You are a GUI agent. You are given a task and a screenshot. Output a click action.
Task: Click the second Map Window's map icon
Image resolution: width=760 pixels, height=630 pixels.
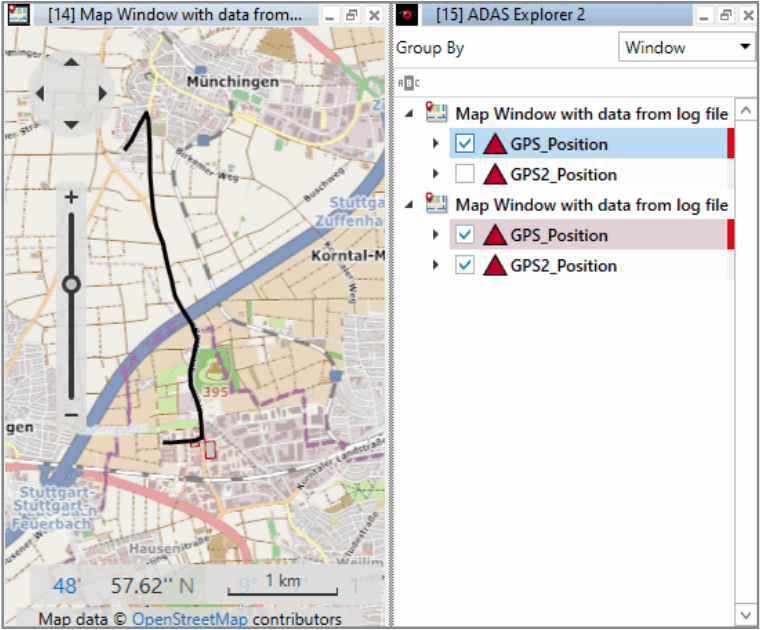pyautogui.click(x=436, y=203)
